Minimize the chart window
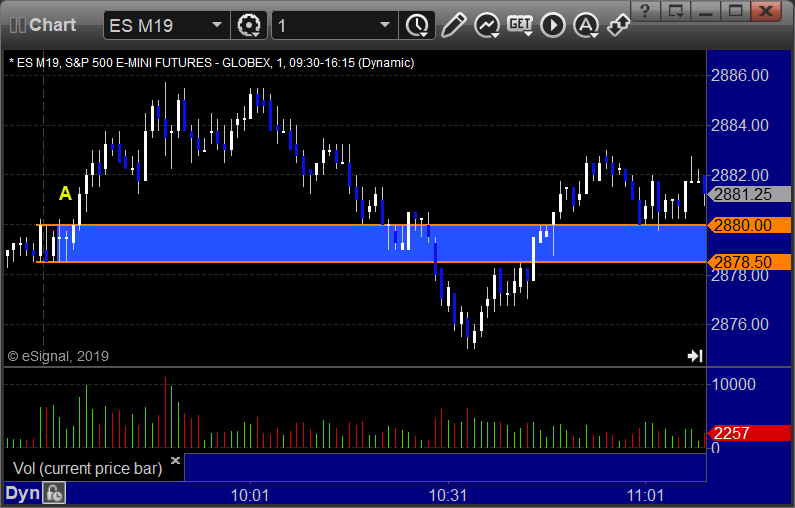The image size is (795, 508). coord(706,11)
